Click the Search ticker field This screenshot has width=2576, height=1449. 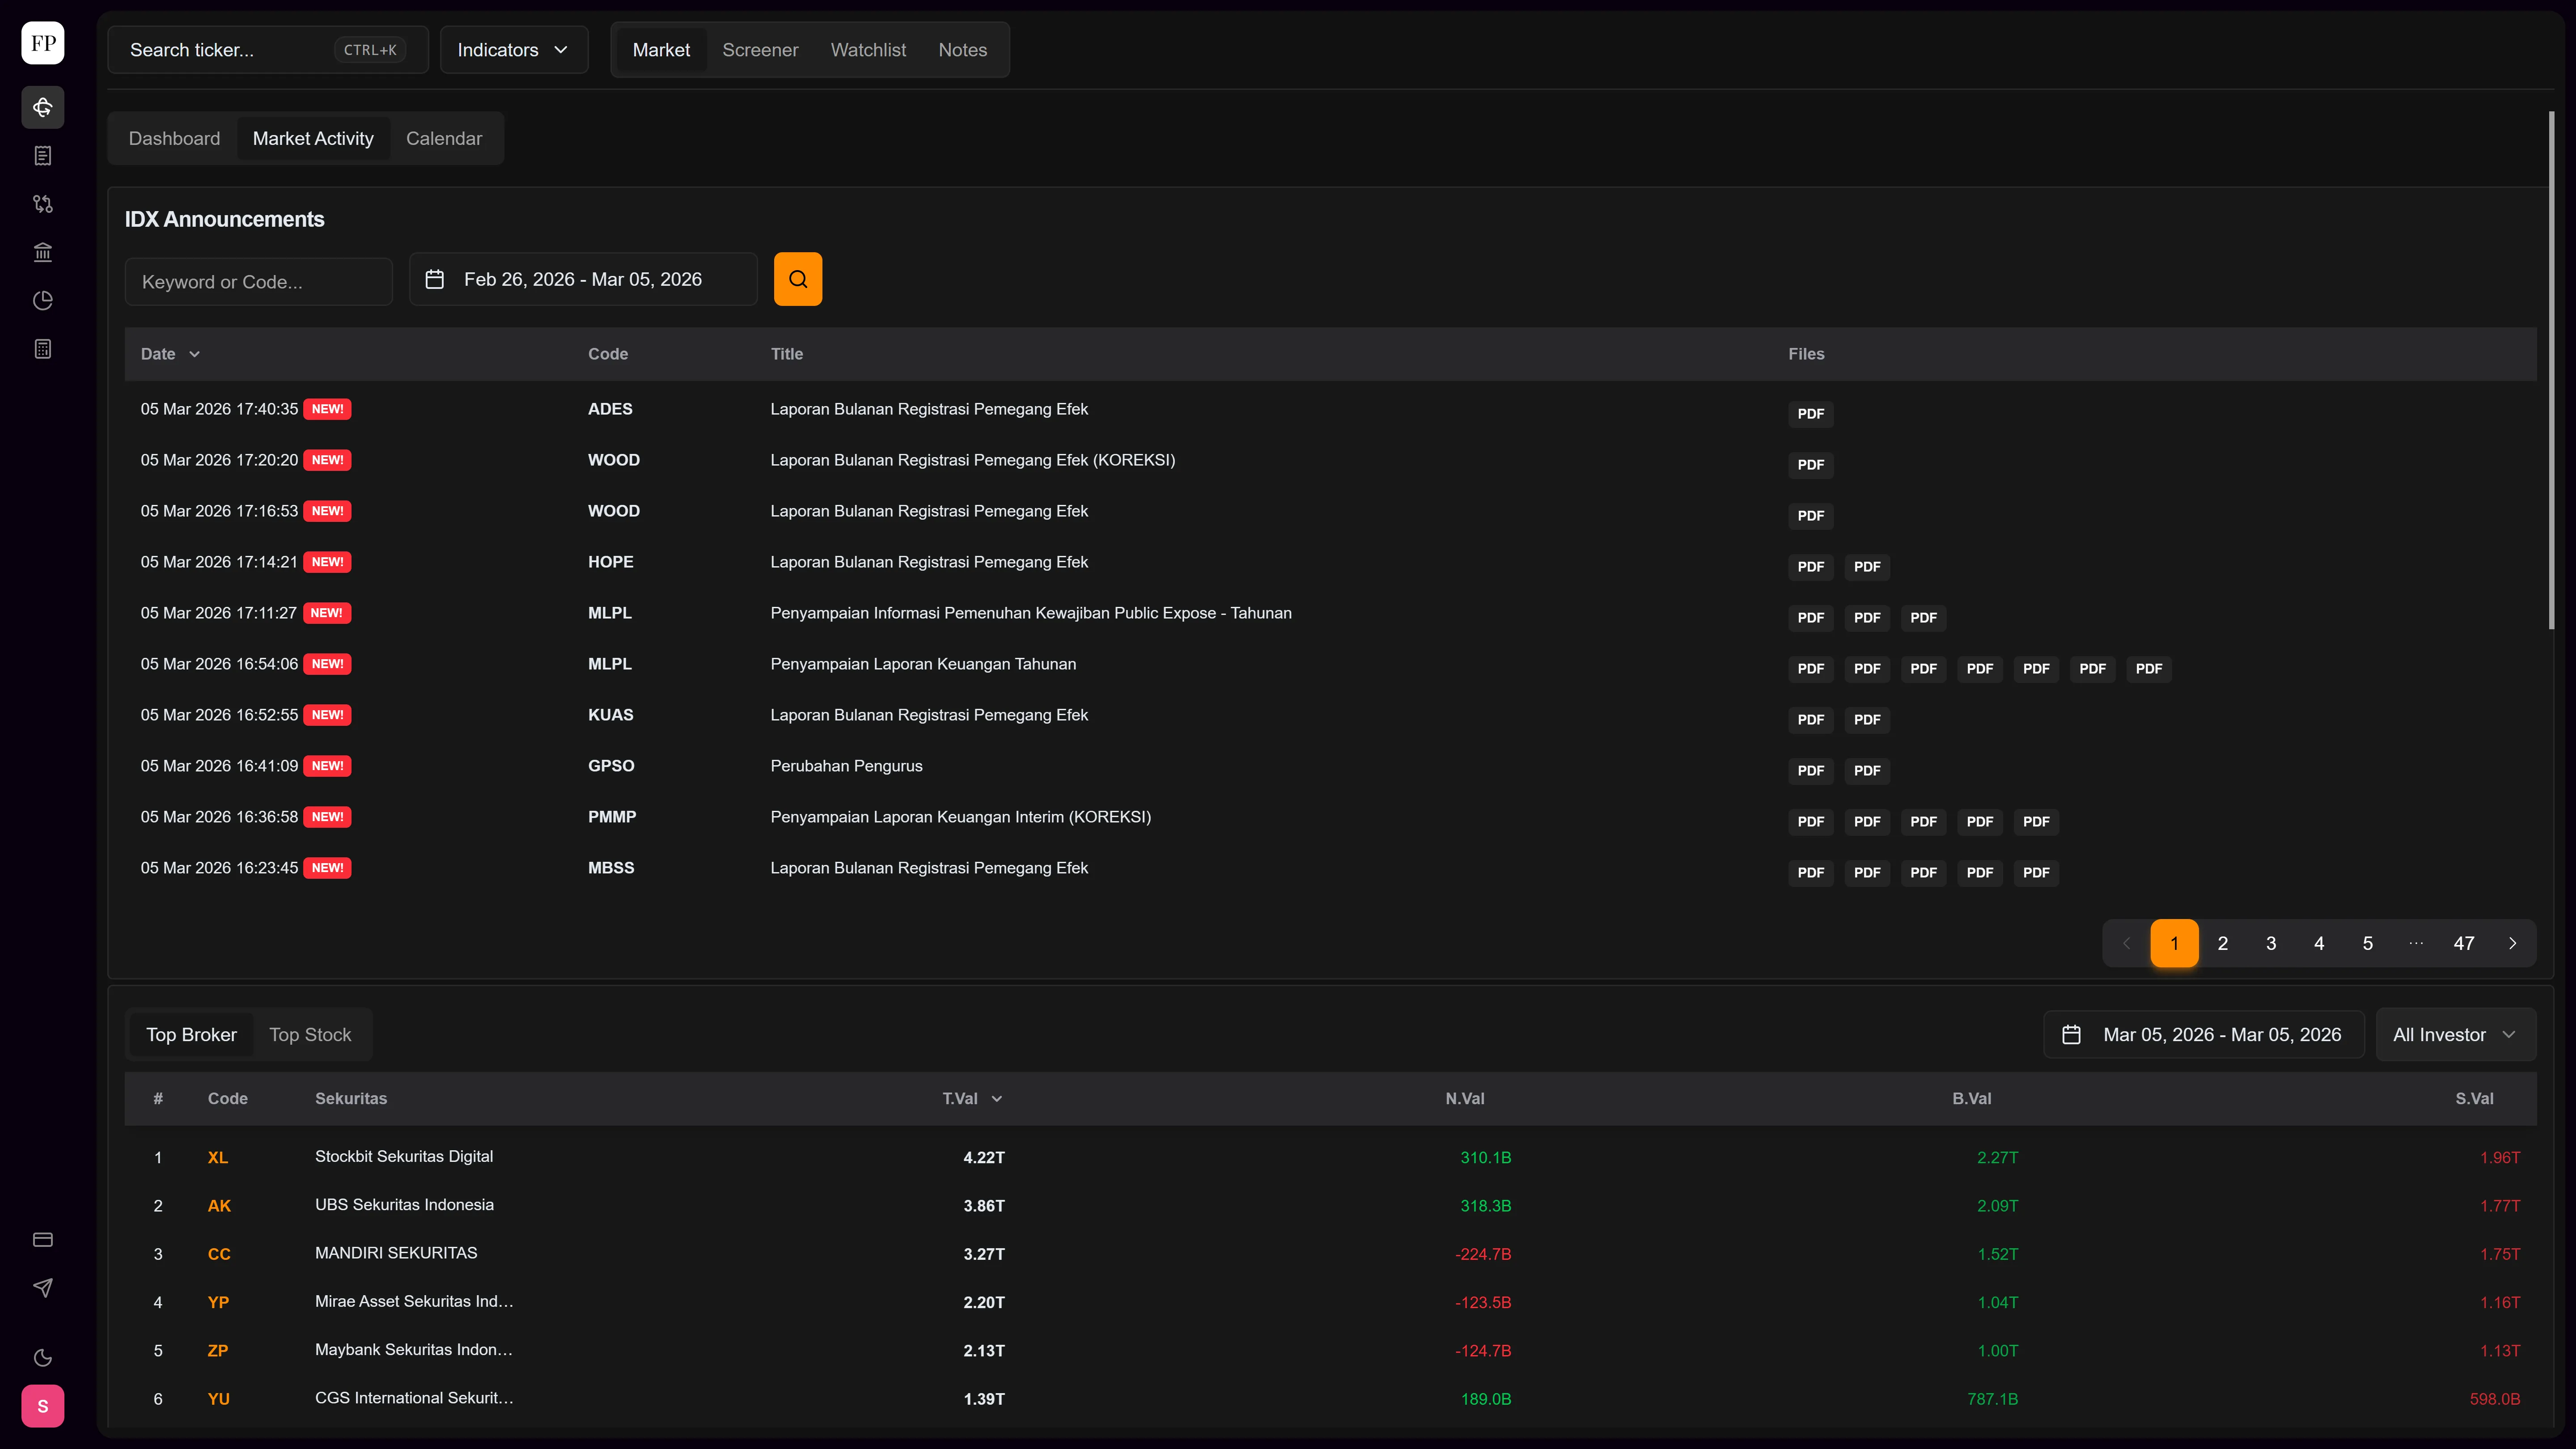point(268,50)
